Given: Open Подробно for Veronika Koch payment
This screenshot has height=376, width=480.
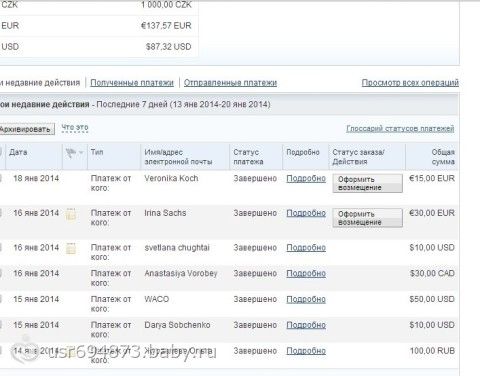Looking at the screenshot, I should [x=306, y=179].
